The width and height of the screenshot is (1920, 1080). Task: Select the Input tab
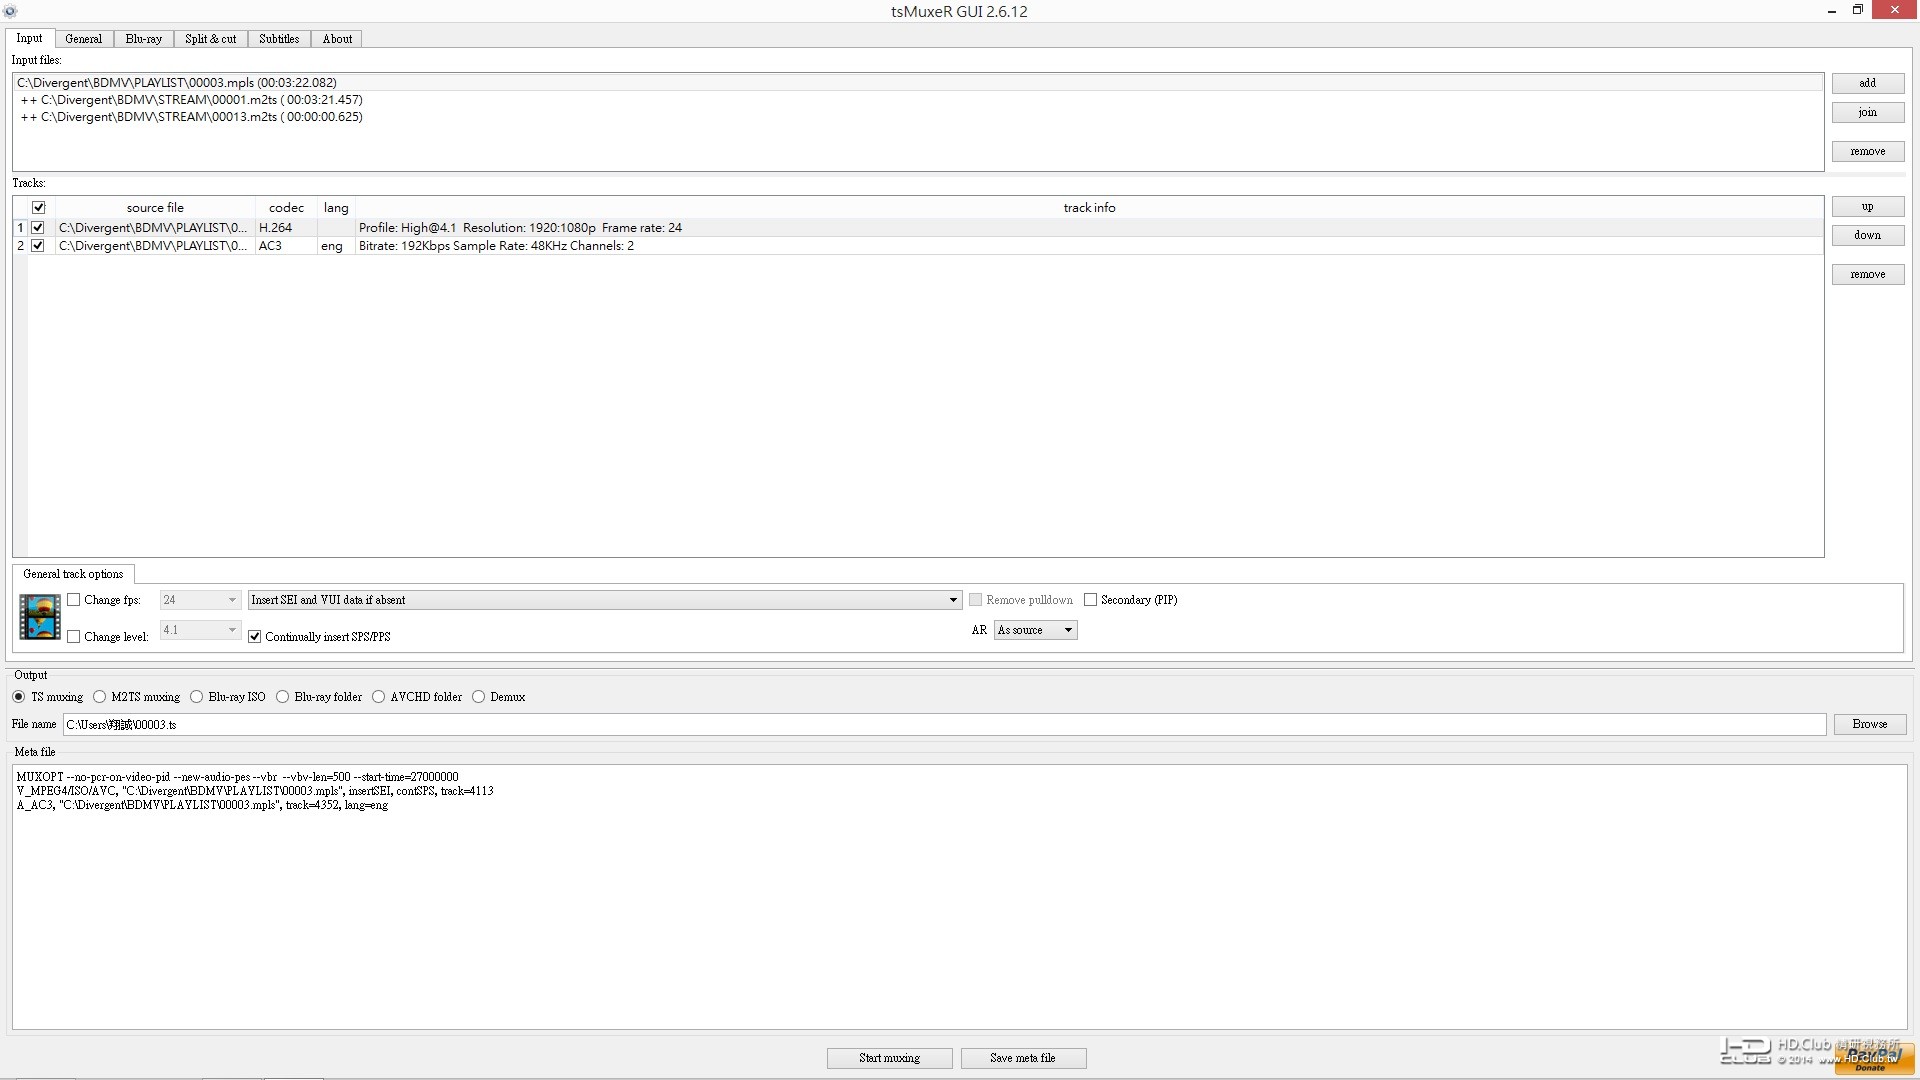(29, 38)
